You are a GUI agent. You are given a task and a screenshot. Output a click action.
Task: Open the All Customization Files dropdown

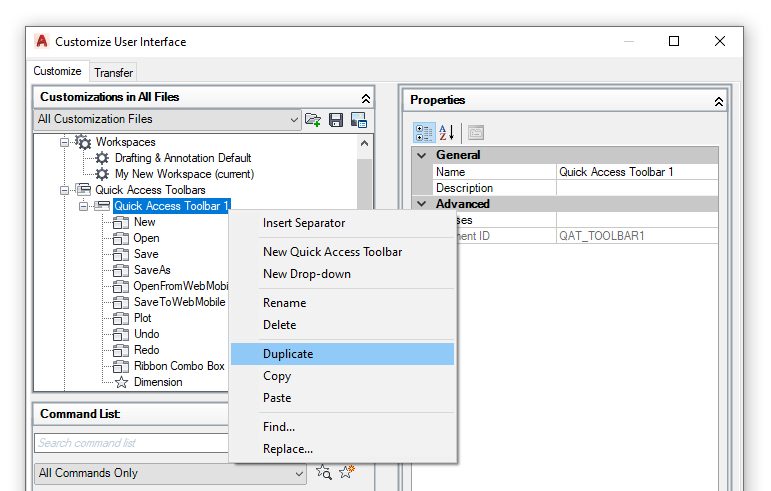pyautogui.click(x=294, y=120)
